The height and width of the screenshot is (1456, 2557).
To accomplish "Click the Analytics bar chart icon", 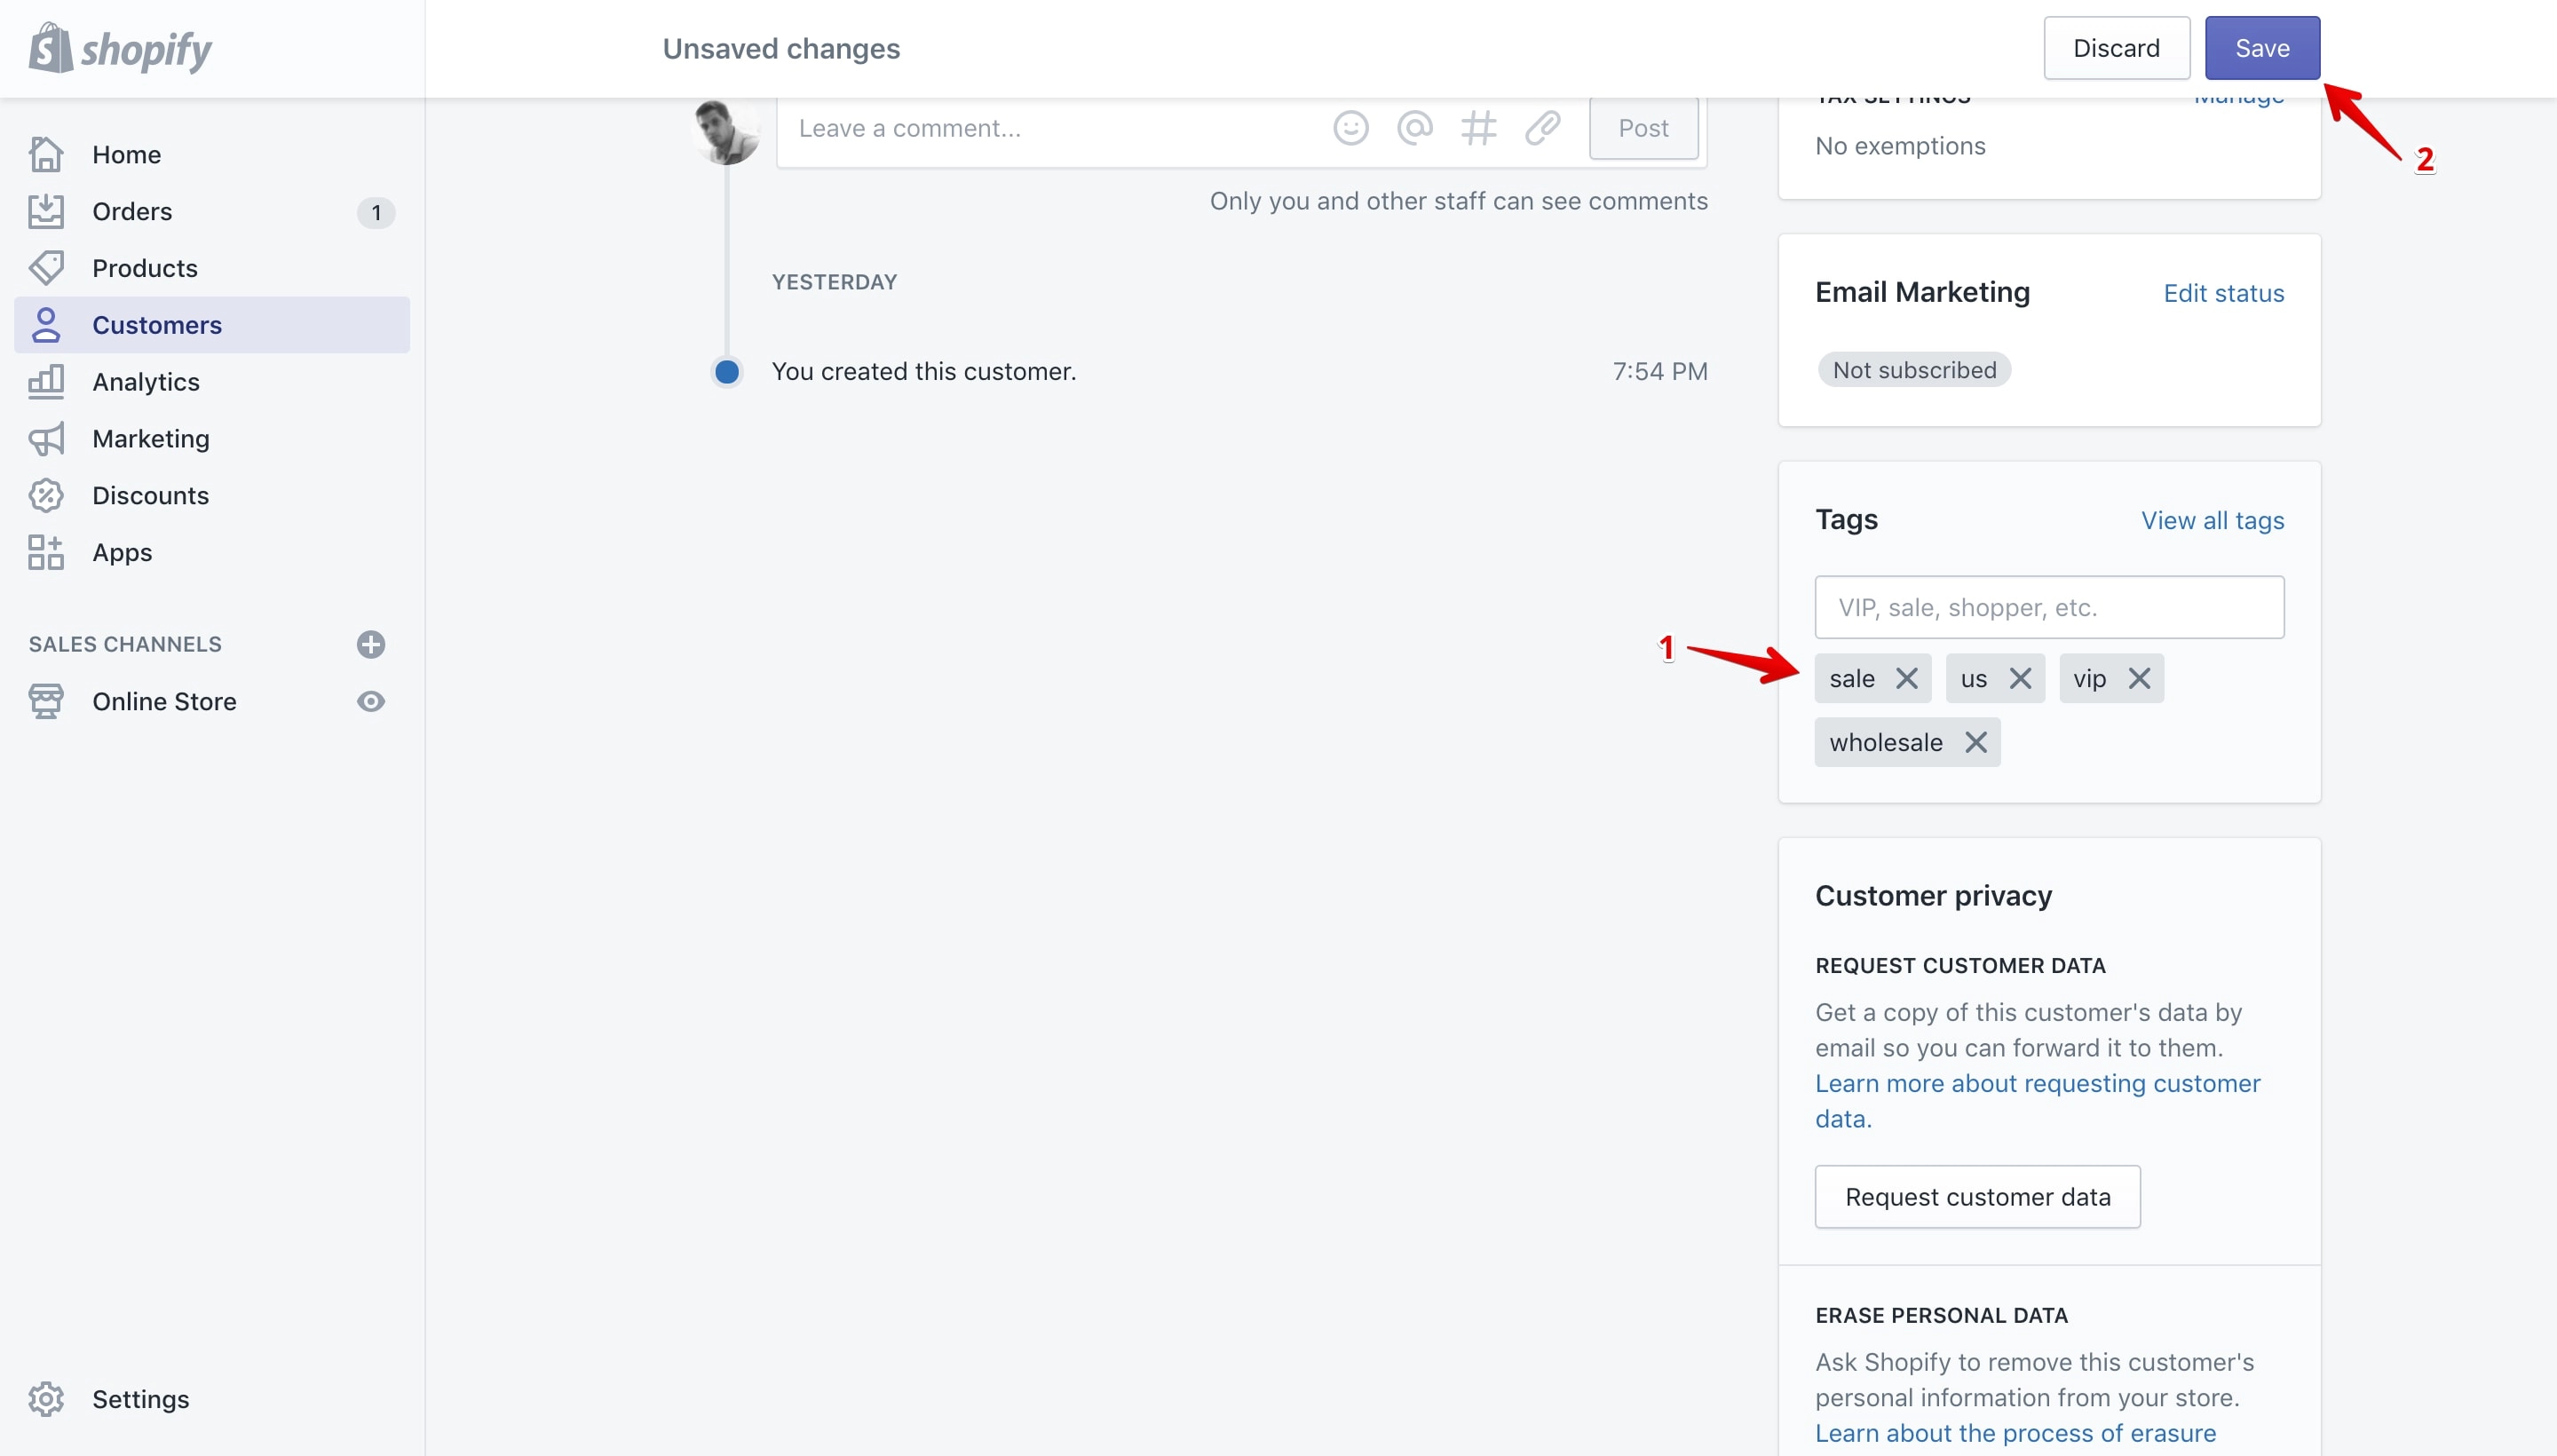I will 46,382.
